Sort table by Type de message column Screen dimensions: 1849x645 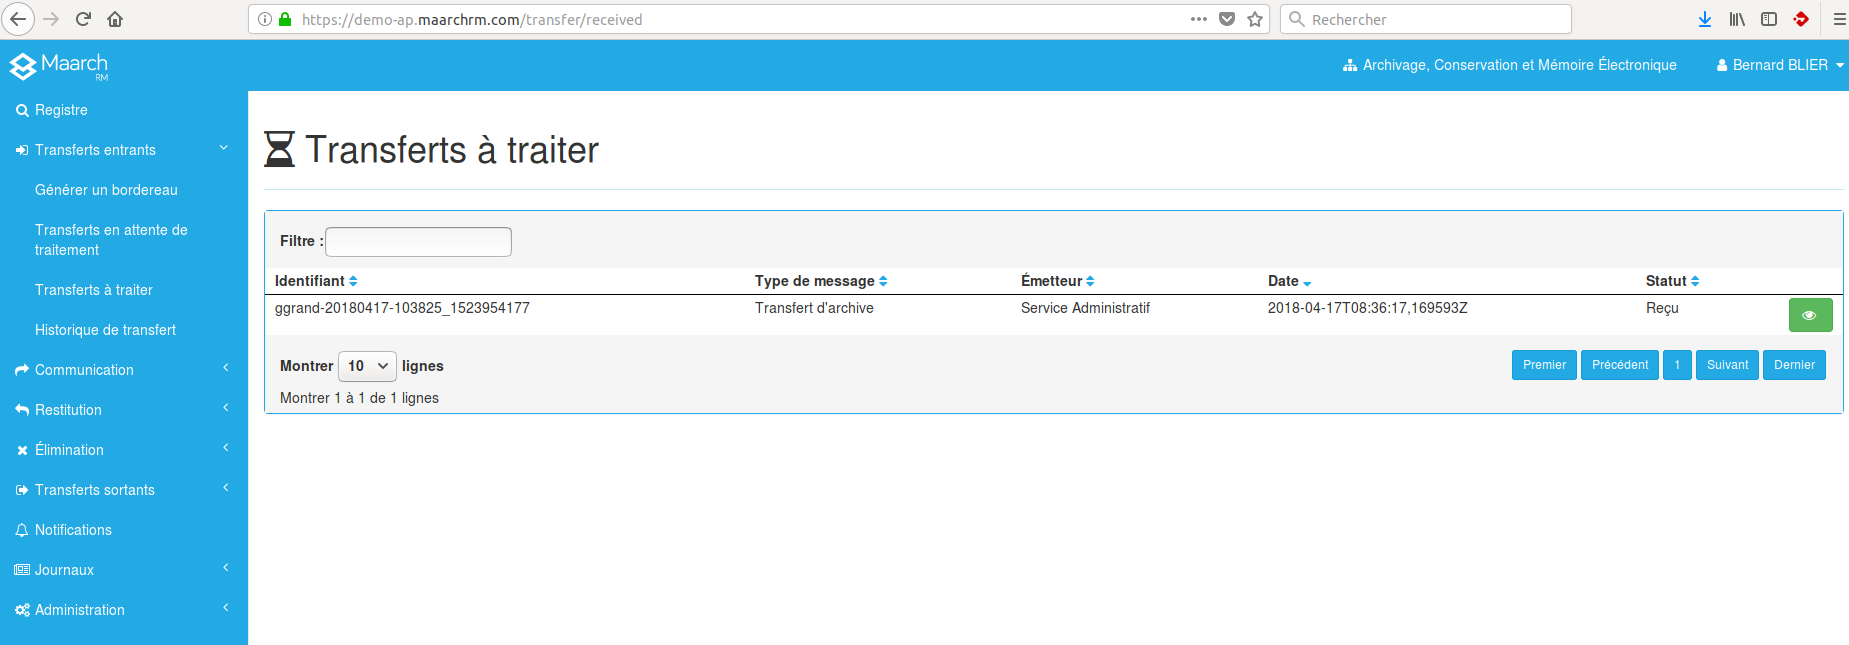(x=821, y=281)
